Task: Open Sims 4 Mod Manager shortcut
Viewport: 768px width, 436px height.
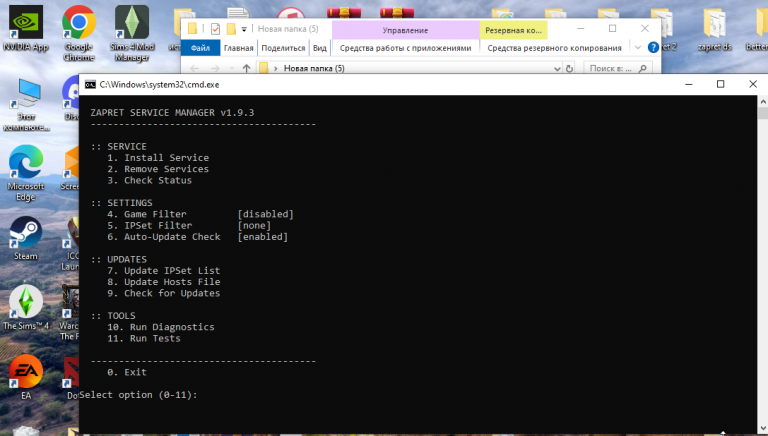Action: click(132, 33)
